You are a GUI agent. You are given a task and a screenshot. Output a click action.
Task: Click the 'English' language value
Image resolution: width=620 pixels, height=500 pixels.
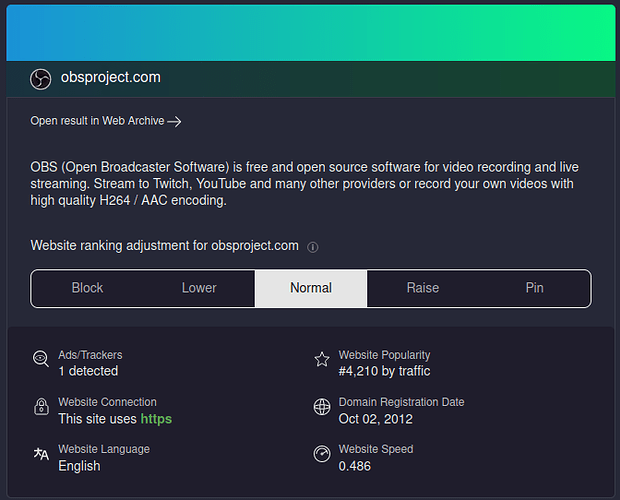tap(79, 466)
